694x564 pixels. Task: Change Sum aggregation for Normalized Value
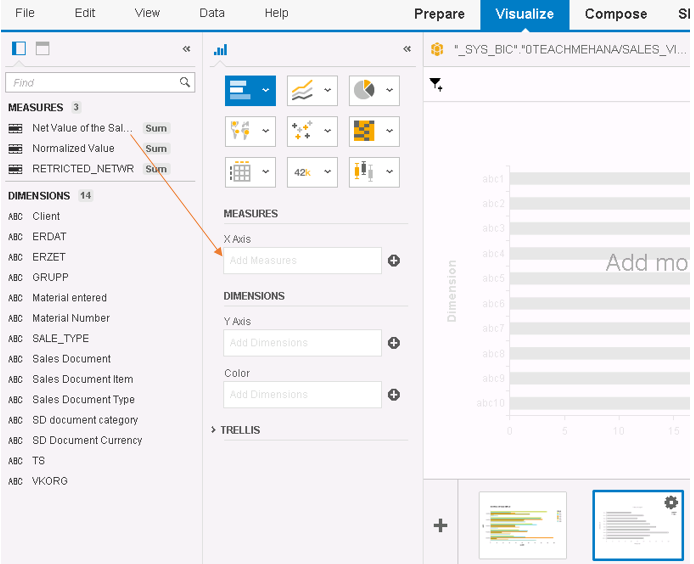(156, 149)
